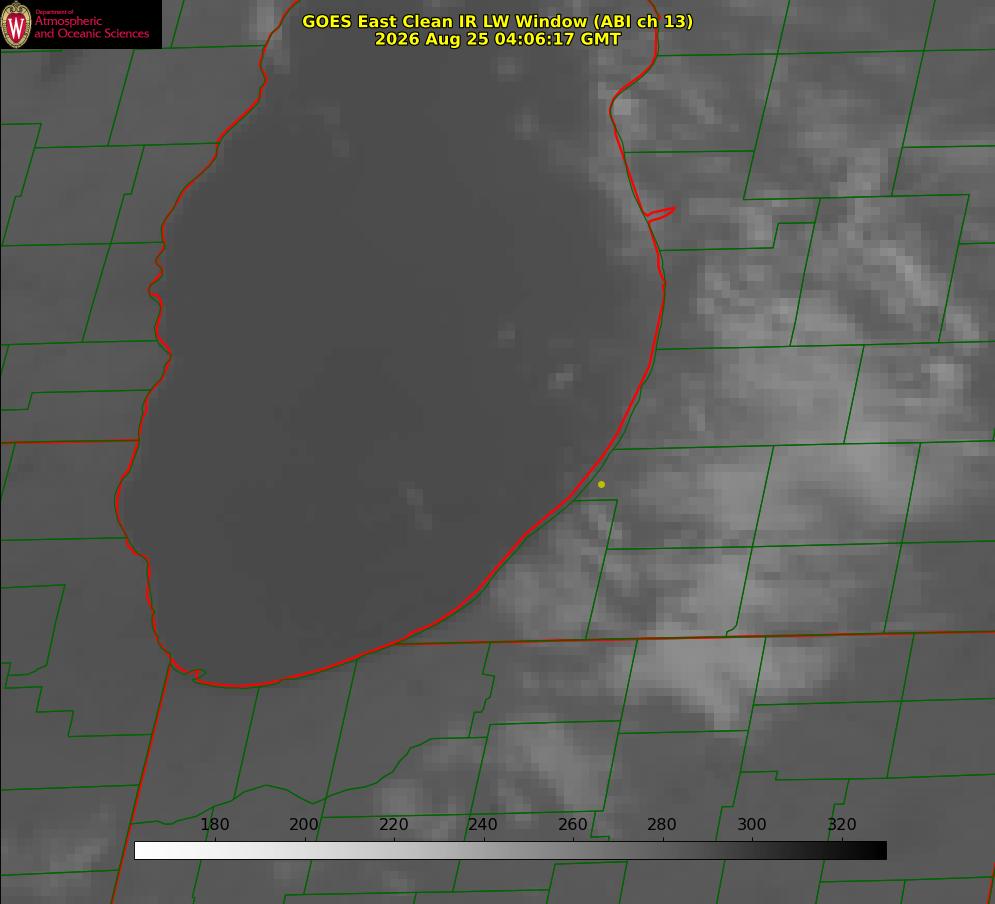This screenshot has height=904, width=995.
Task: Select the 220 colorbar tick label
Action: pos(393,824)
